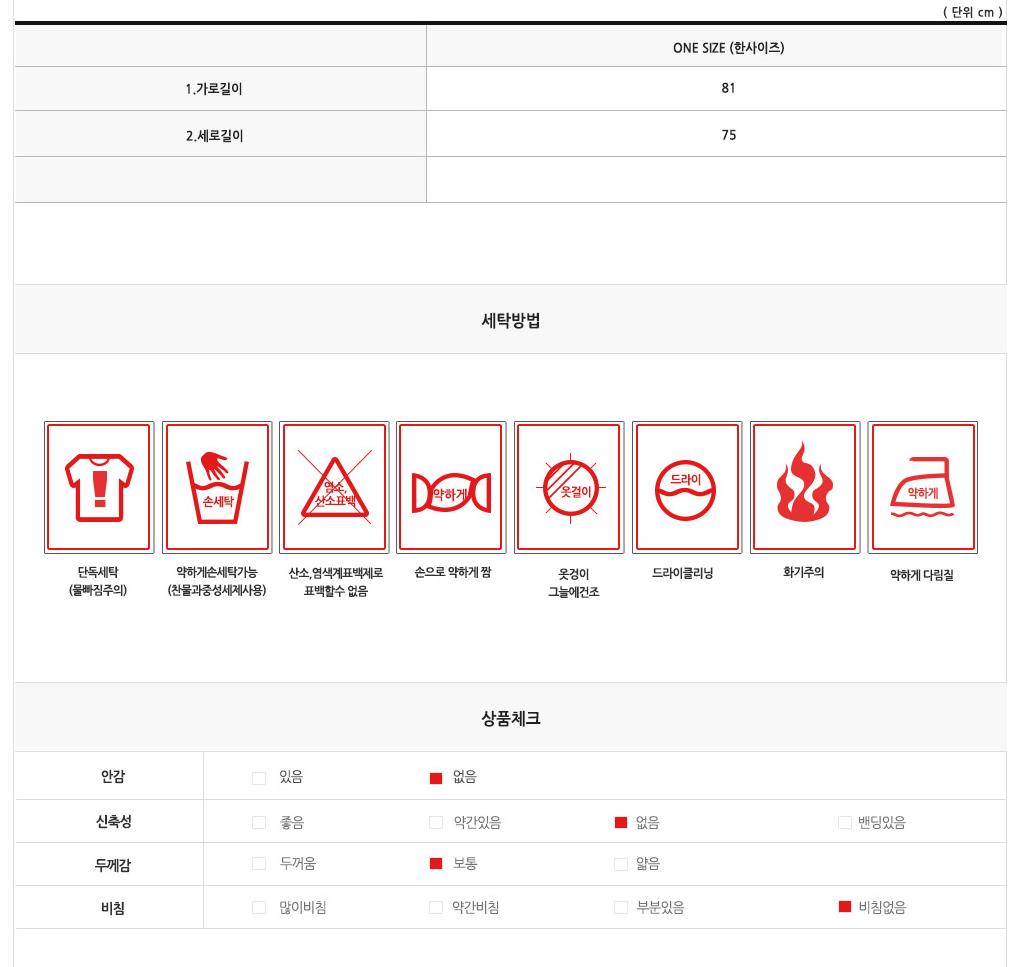Select the 약하게 hand wringing icon
This screenshot has width=1015, height=967.
[451, 487]
